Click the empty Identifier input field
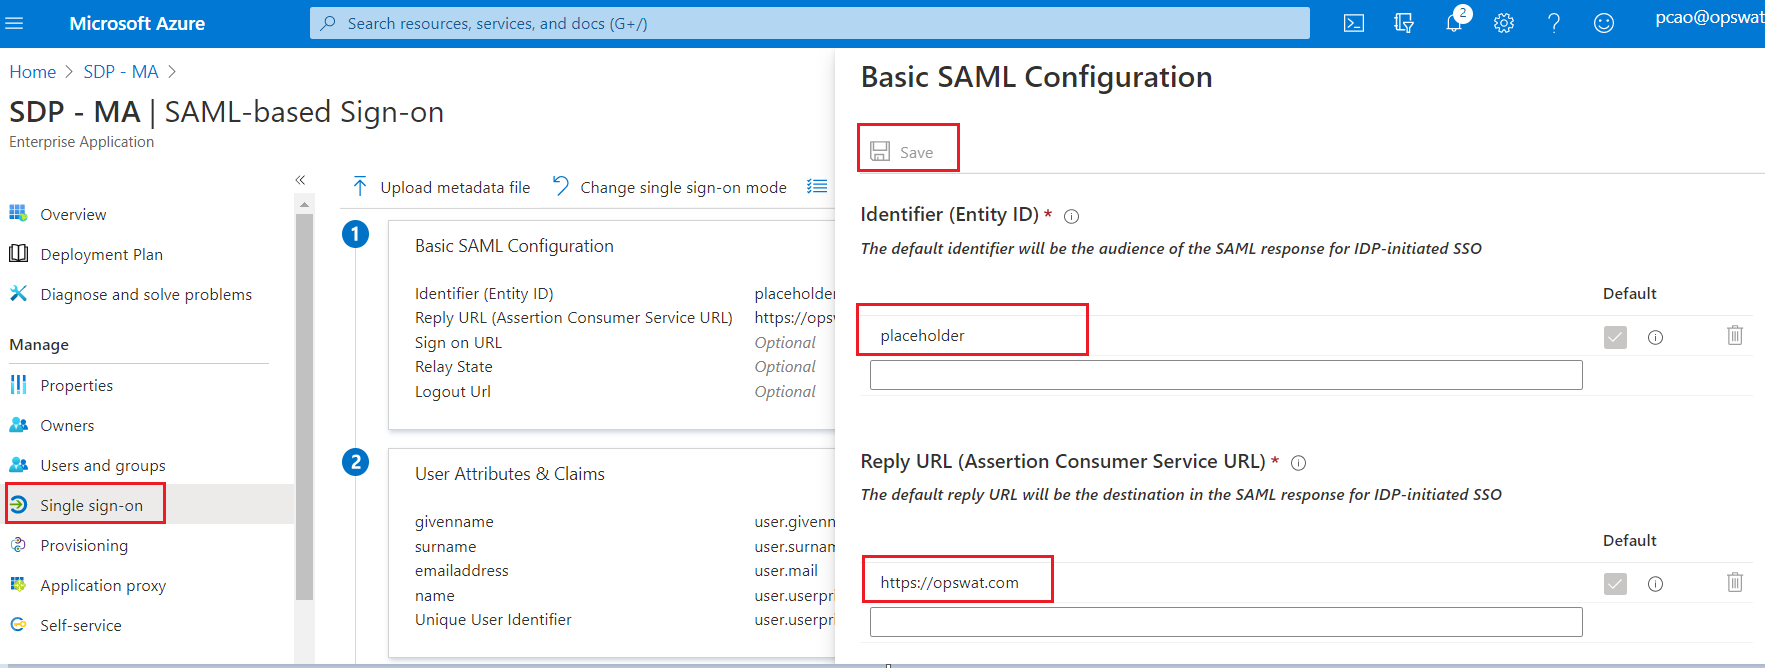 tap(1225, 375)
